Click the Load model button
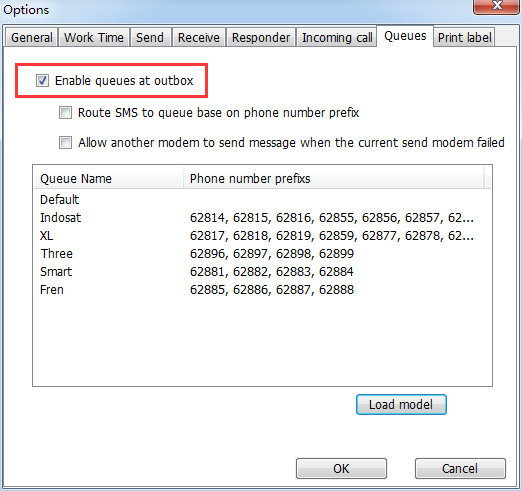522x491 pixels. [x=401, y=405]
